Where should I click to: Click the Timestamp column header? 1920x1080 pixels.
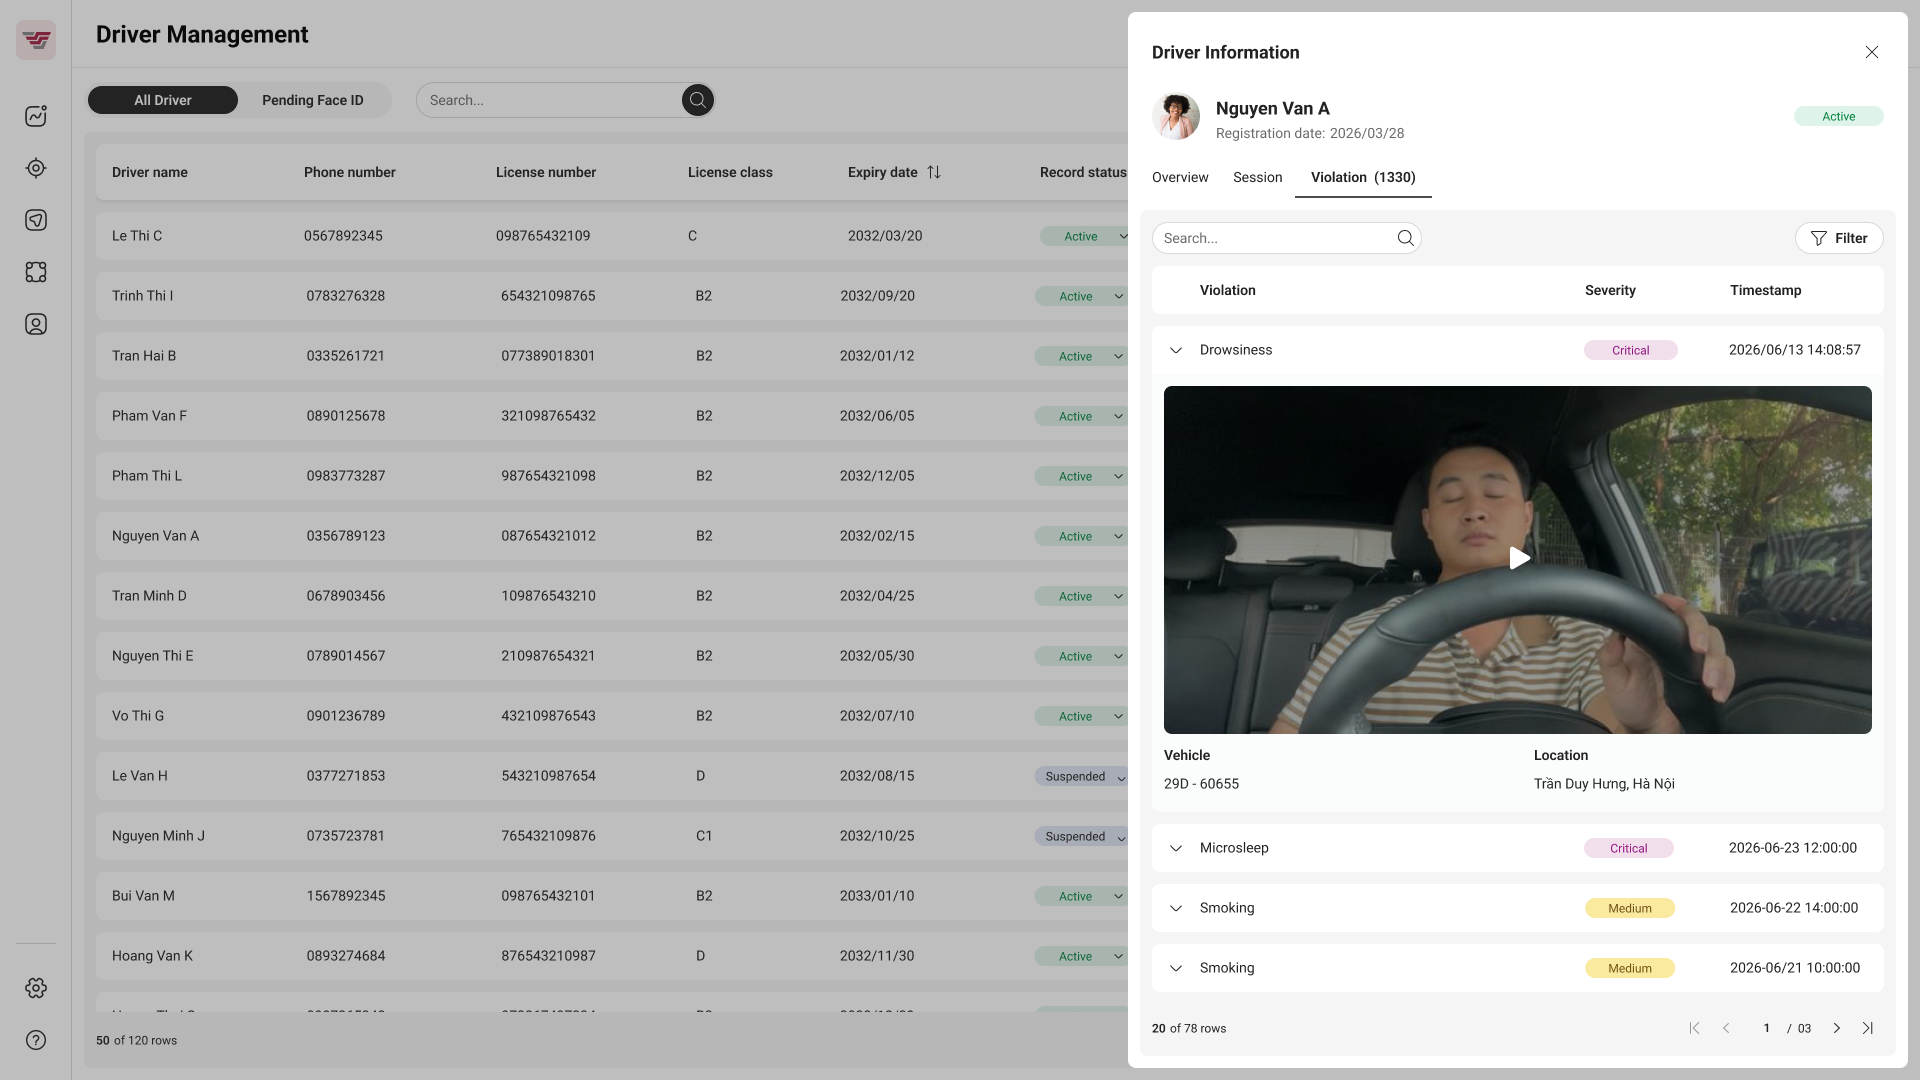pos(1765,290)
